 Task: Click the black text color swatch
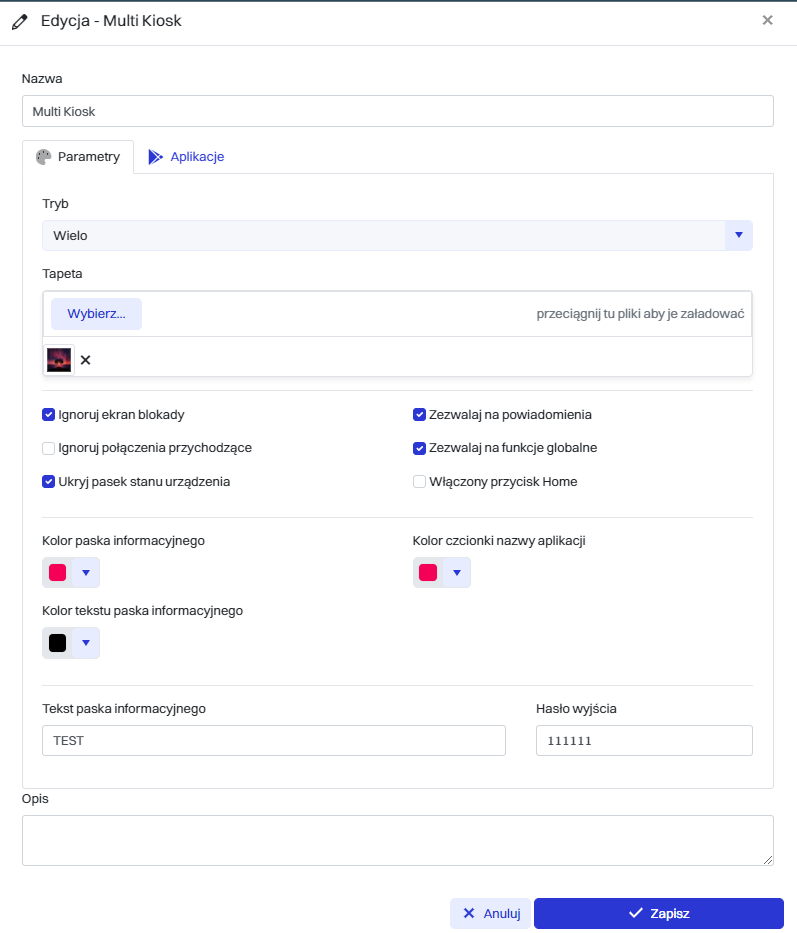58,643
